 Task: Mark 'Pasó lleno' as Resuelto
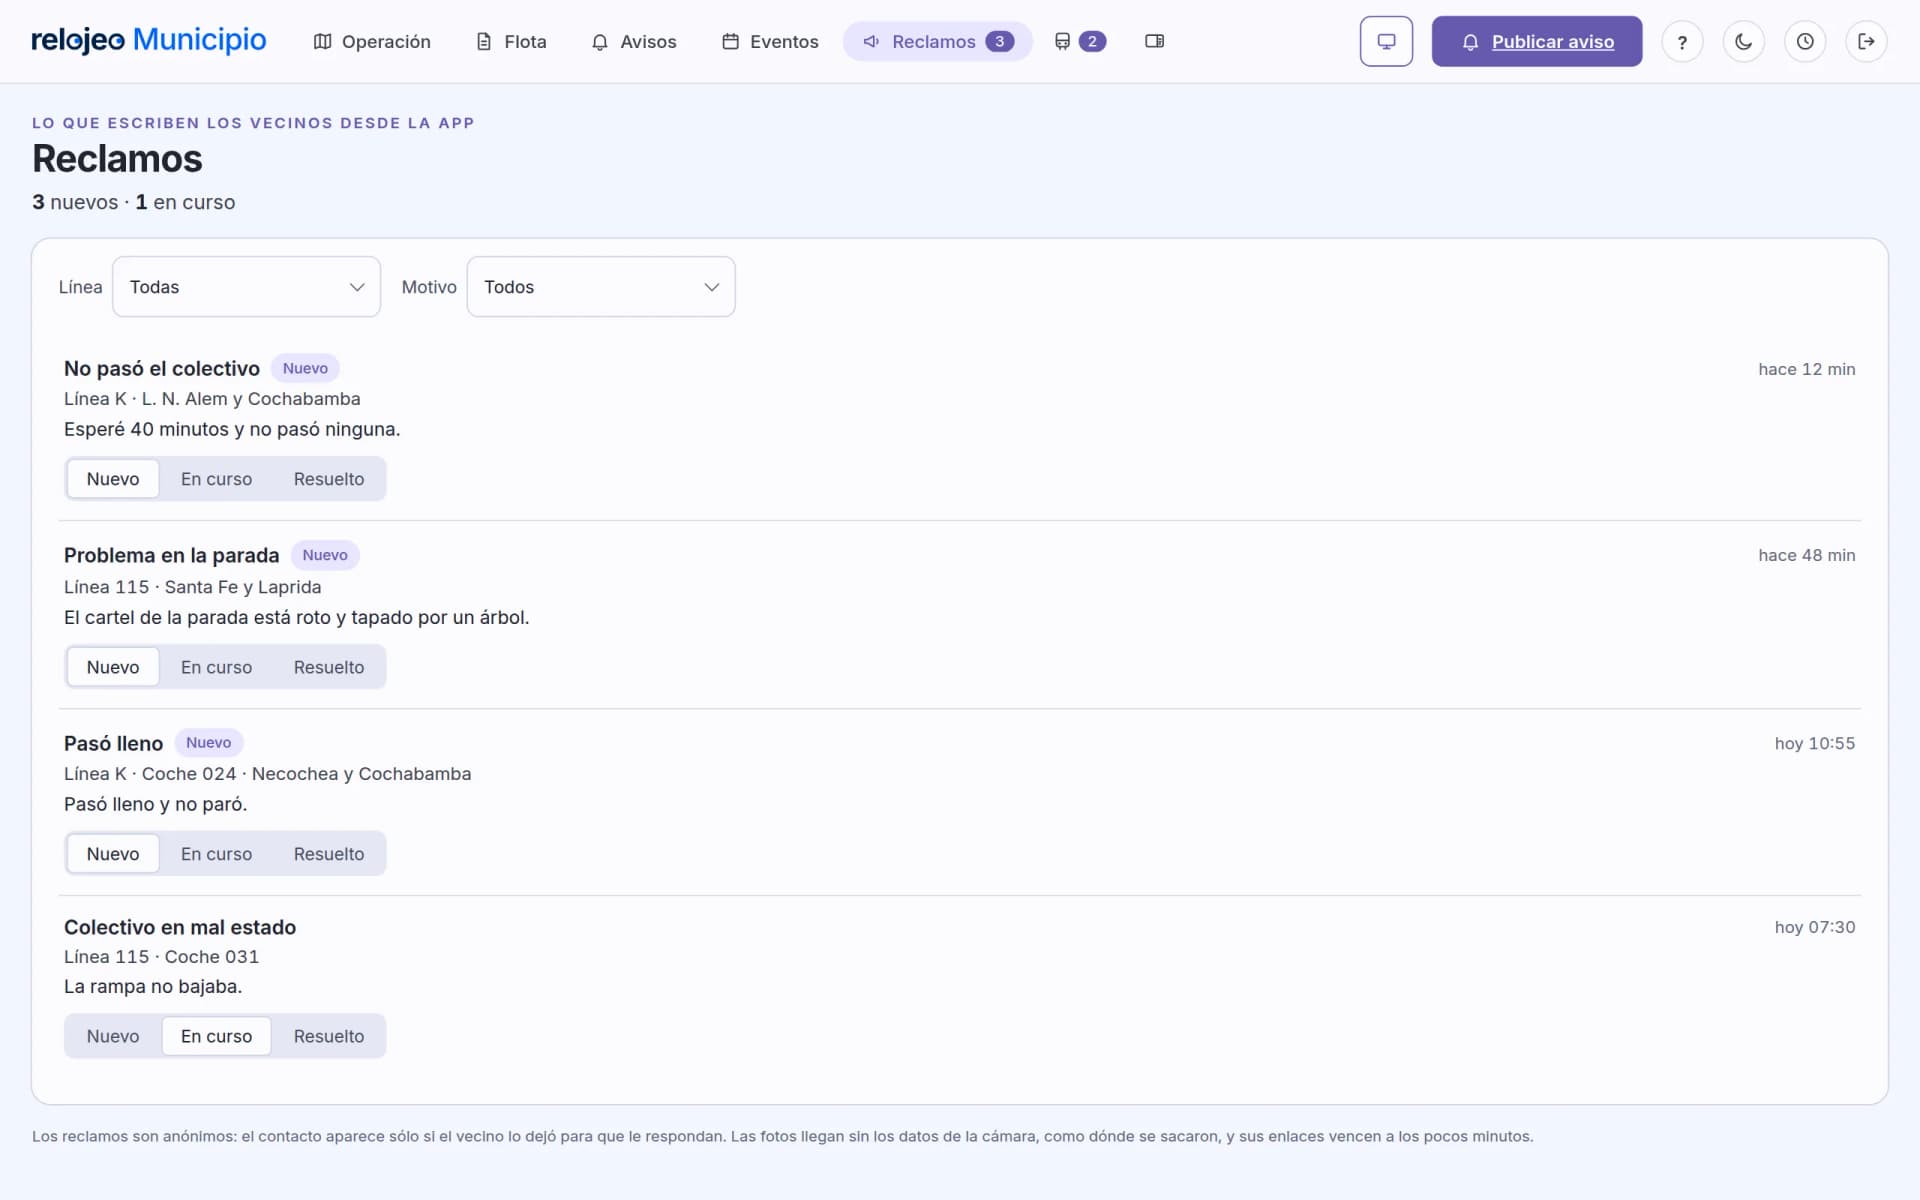[329, 854]
